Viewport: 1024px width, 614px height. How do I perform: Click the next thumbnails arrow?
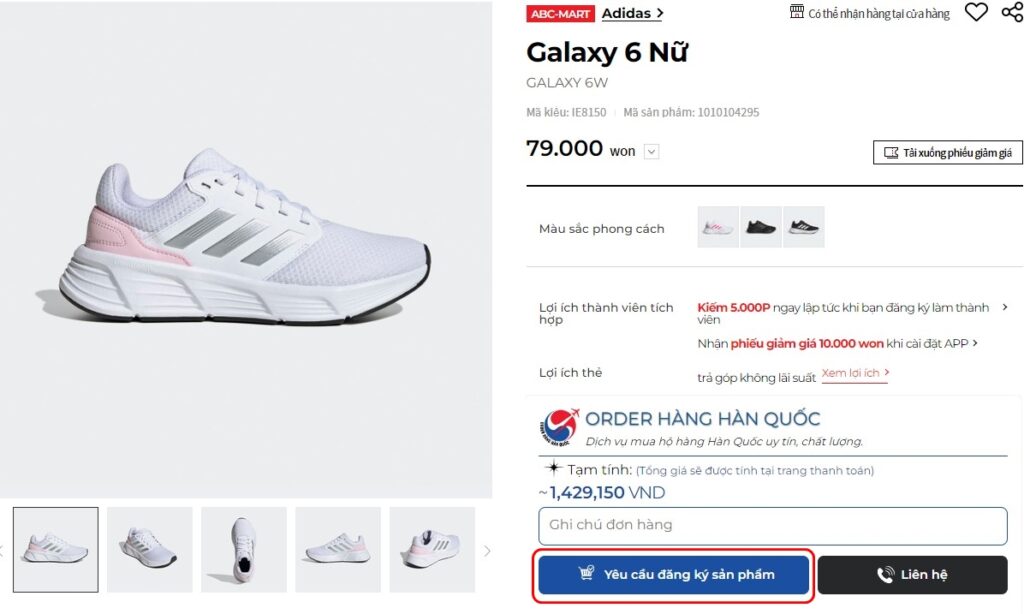[x=487, y=550]
